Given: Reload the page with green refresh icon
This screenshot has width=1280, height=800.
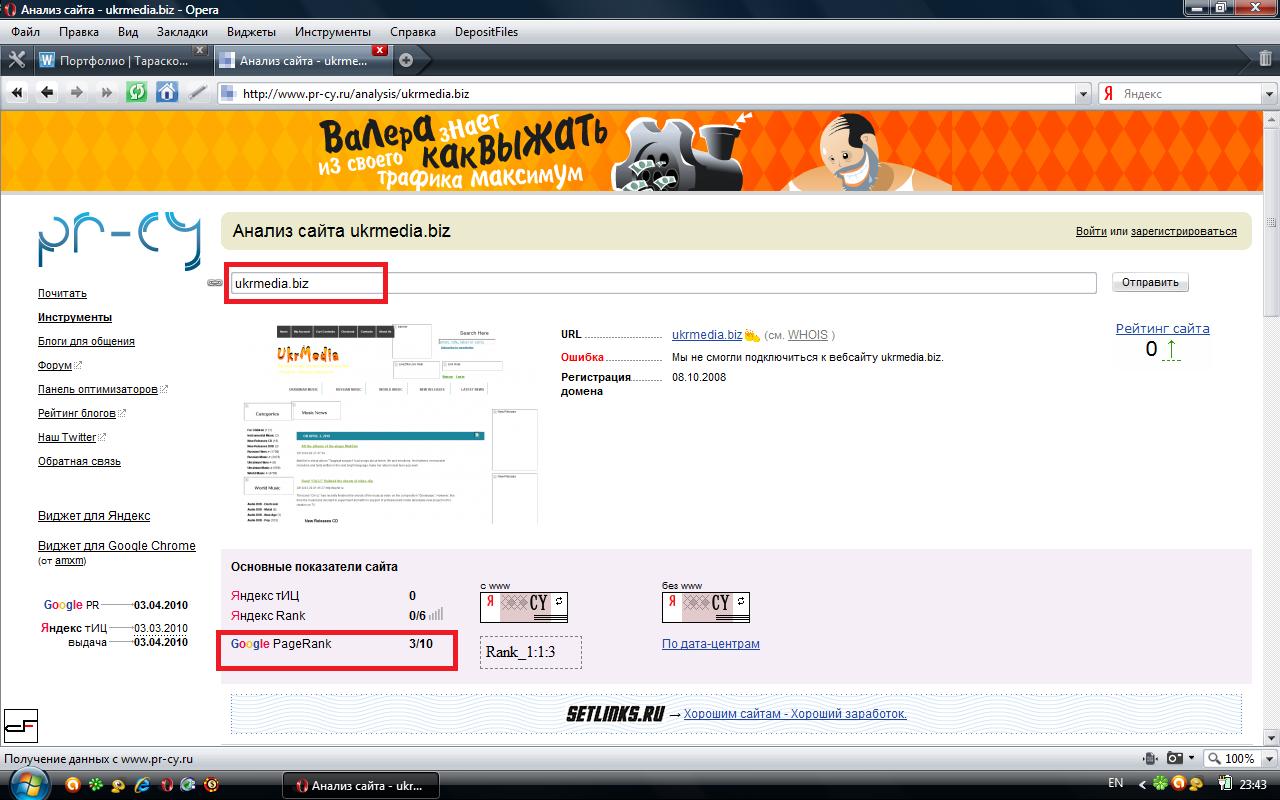Looking at the screenshot, I should pyautogui.click(x=137, y=93).
